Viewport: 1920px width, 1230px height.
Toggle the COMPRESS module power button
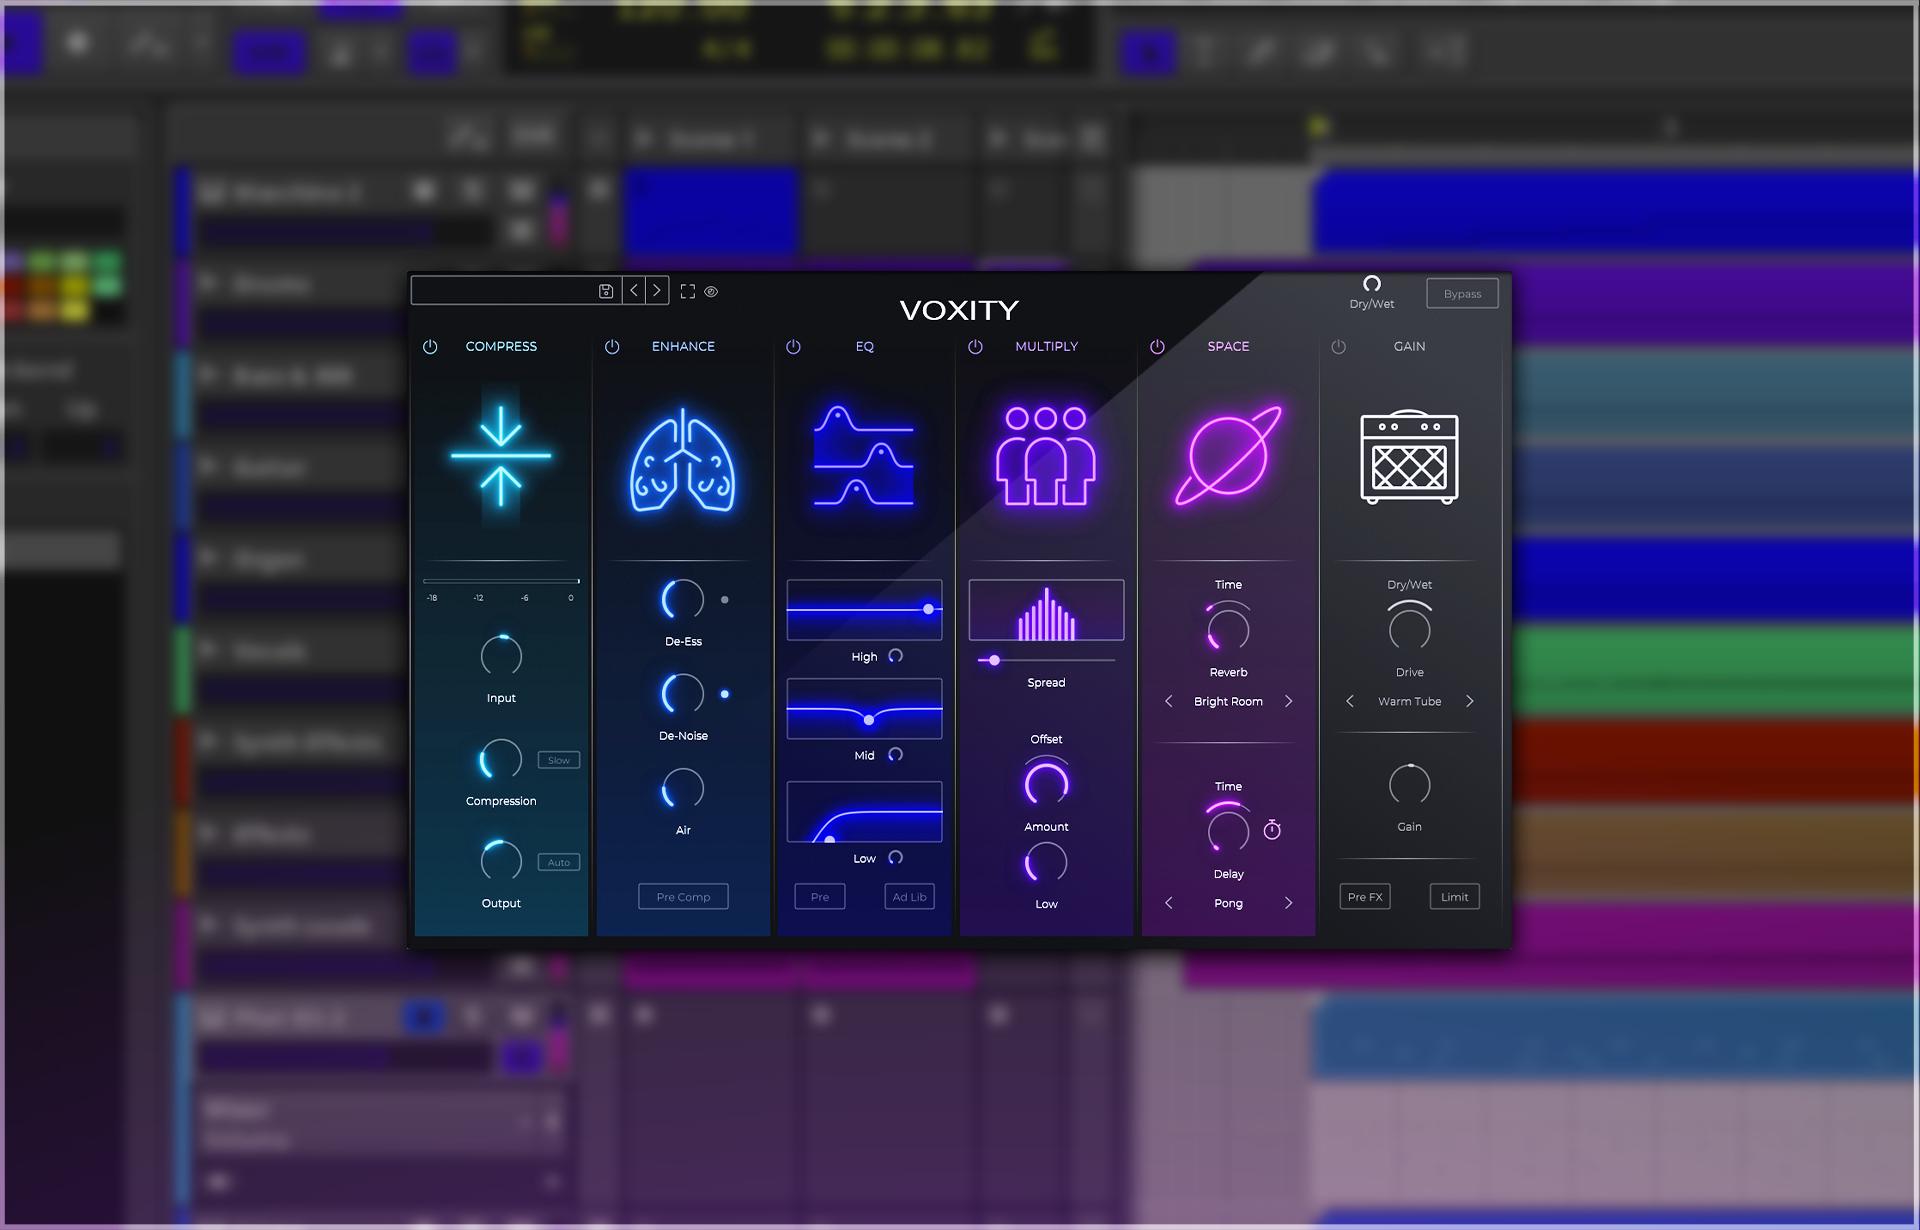pyautogui.click(x=430, y=347)
